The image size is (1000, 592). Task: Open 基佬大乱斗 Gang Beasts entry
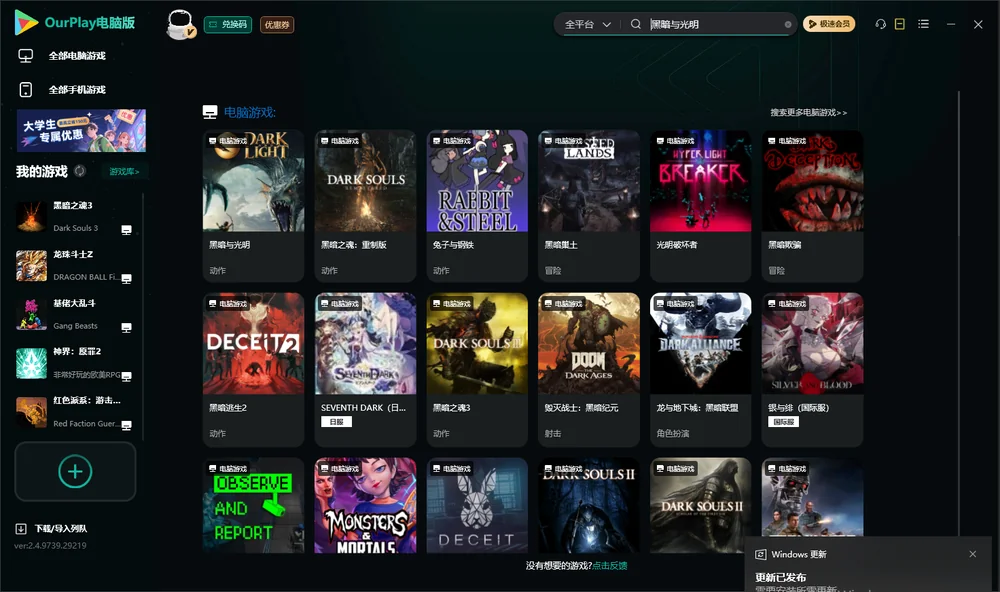tap(75, 314)
